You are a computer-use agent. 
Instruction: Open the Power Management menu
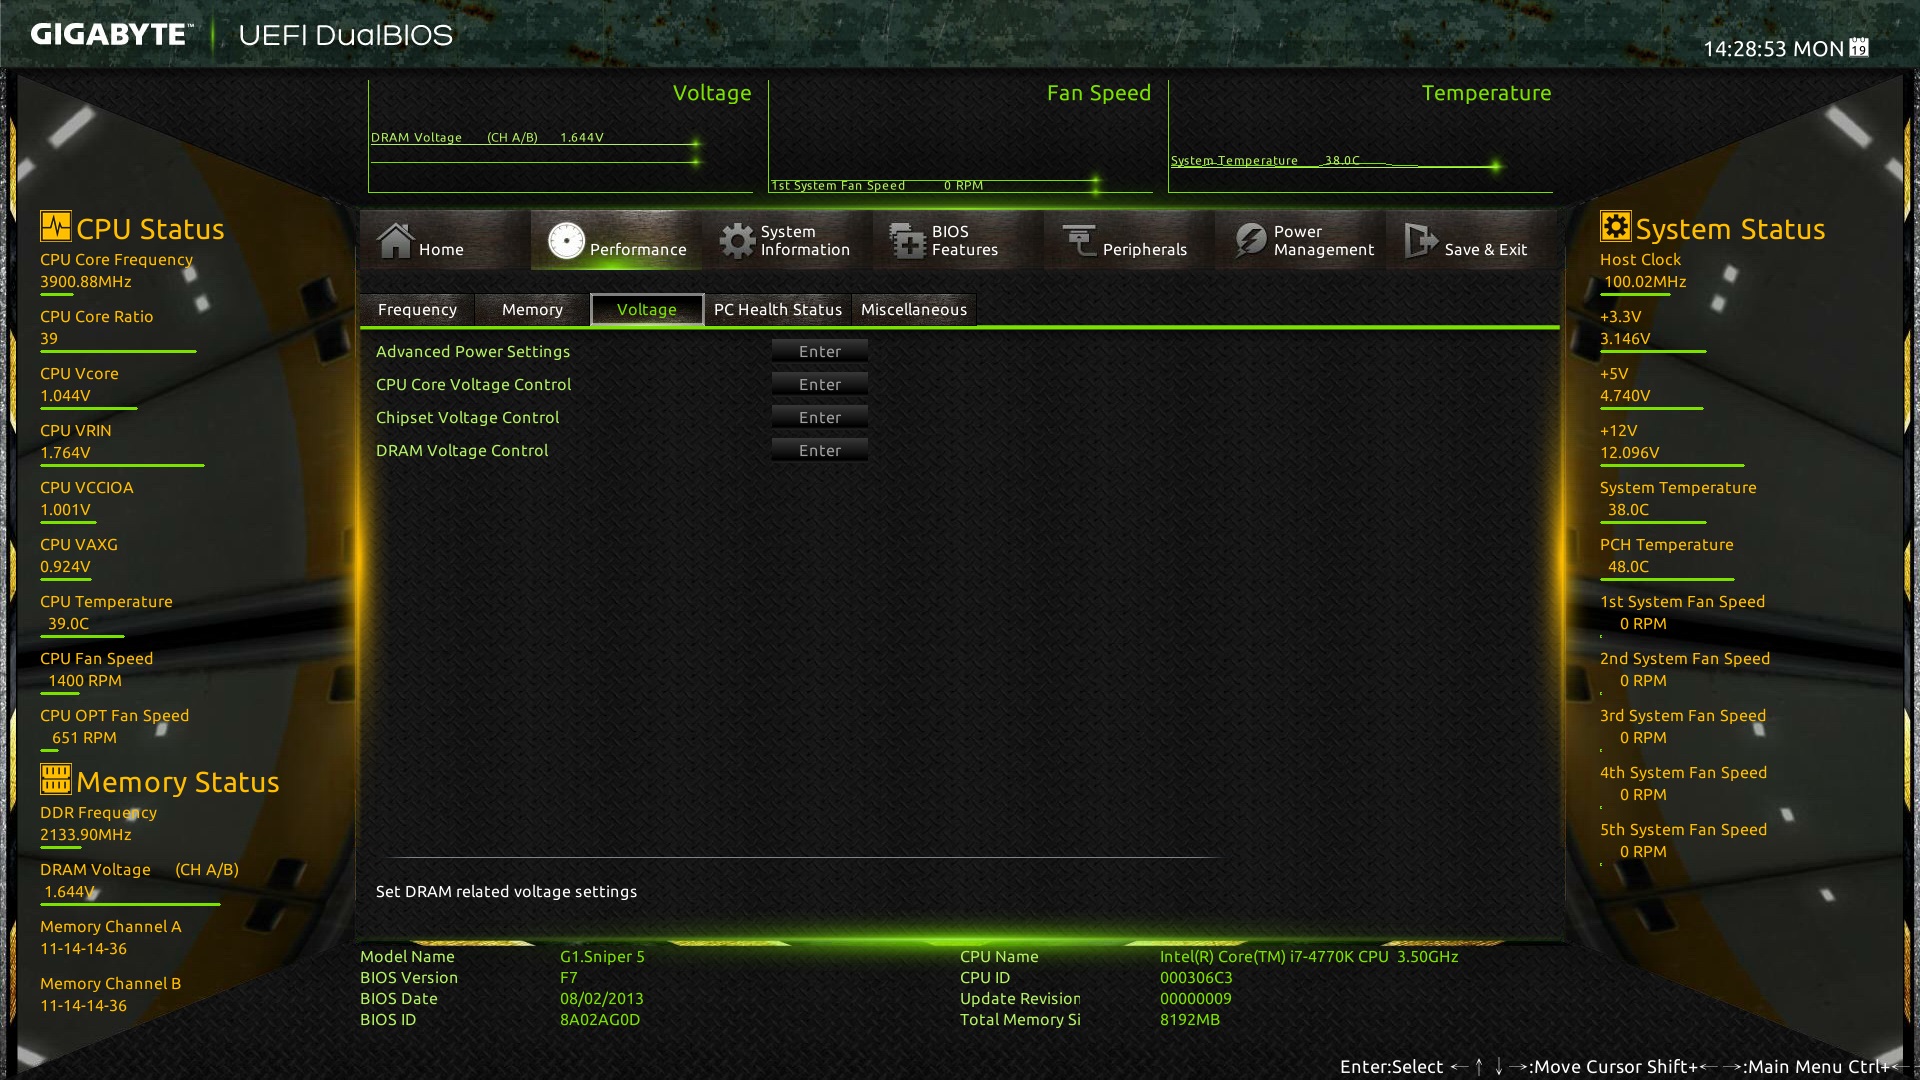pos(1300,240)
